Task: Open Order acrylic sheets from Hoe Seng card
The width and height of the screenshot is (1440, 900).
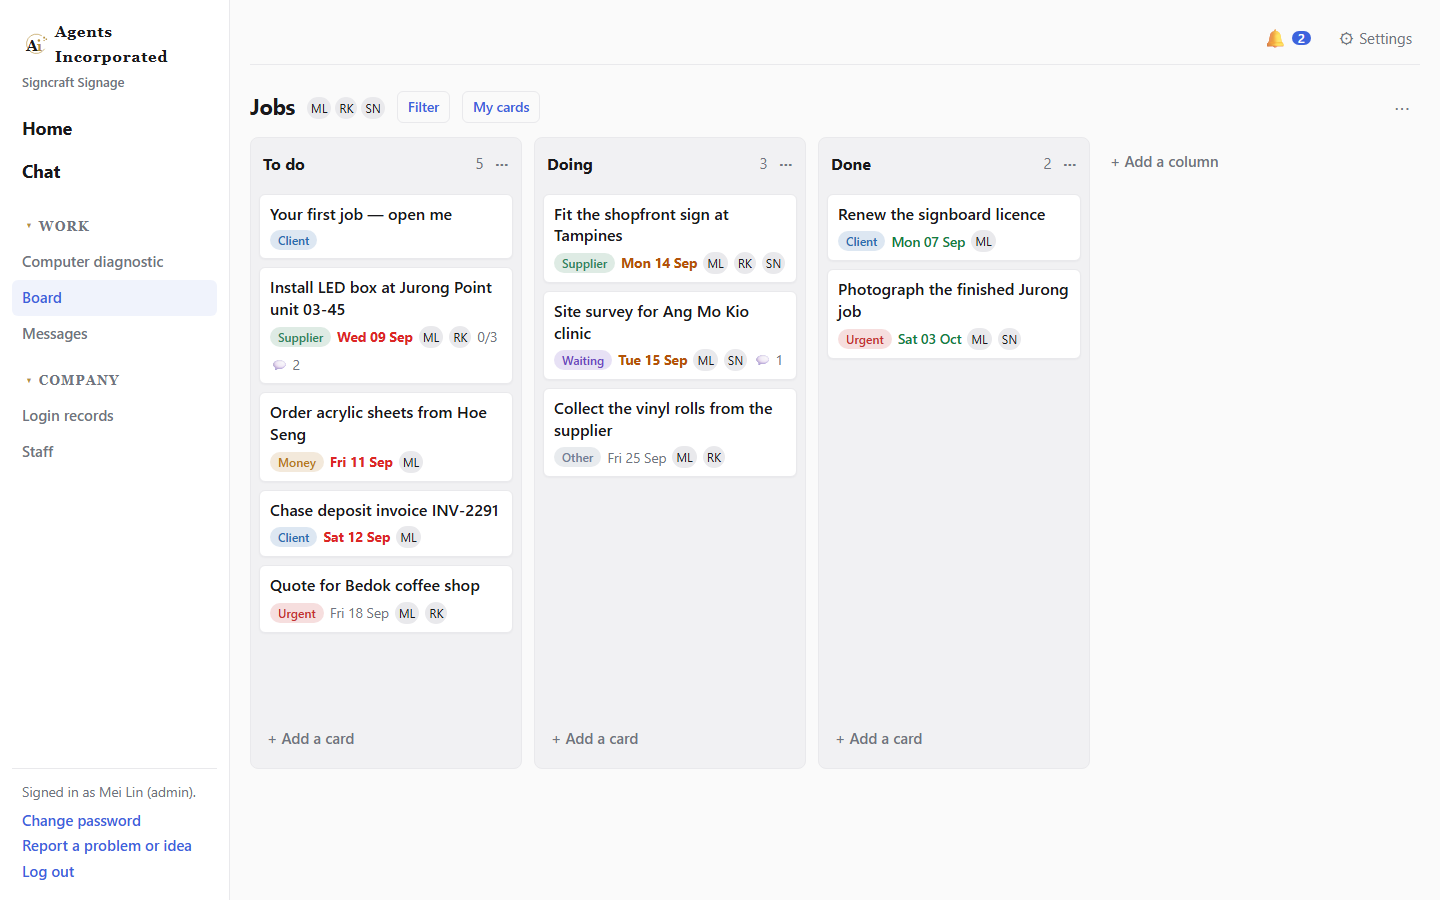Action: tap(386, 437)
